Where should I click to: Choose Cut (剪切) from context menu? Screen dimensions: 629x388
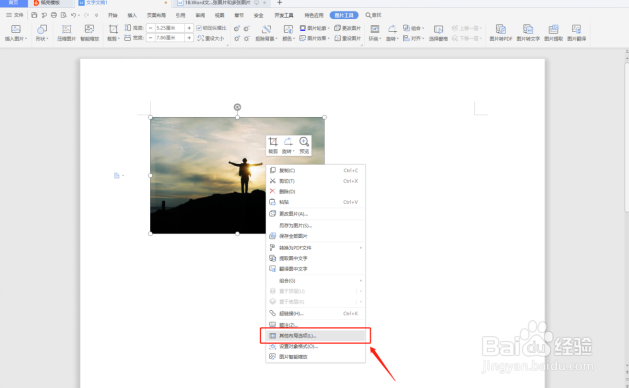(x=316, y=181)
